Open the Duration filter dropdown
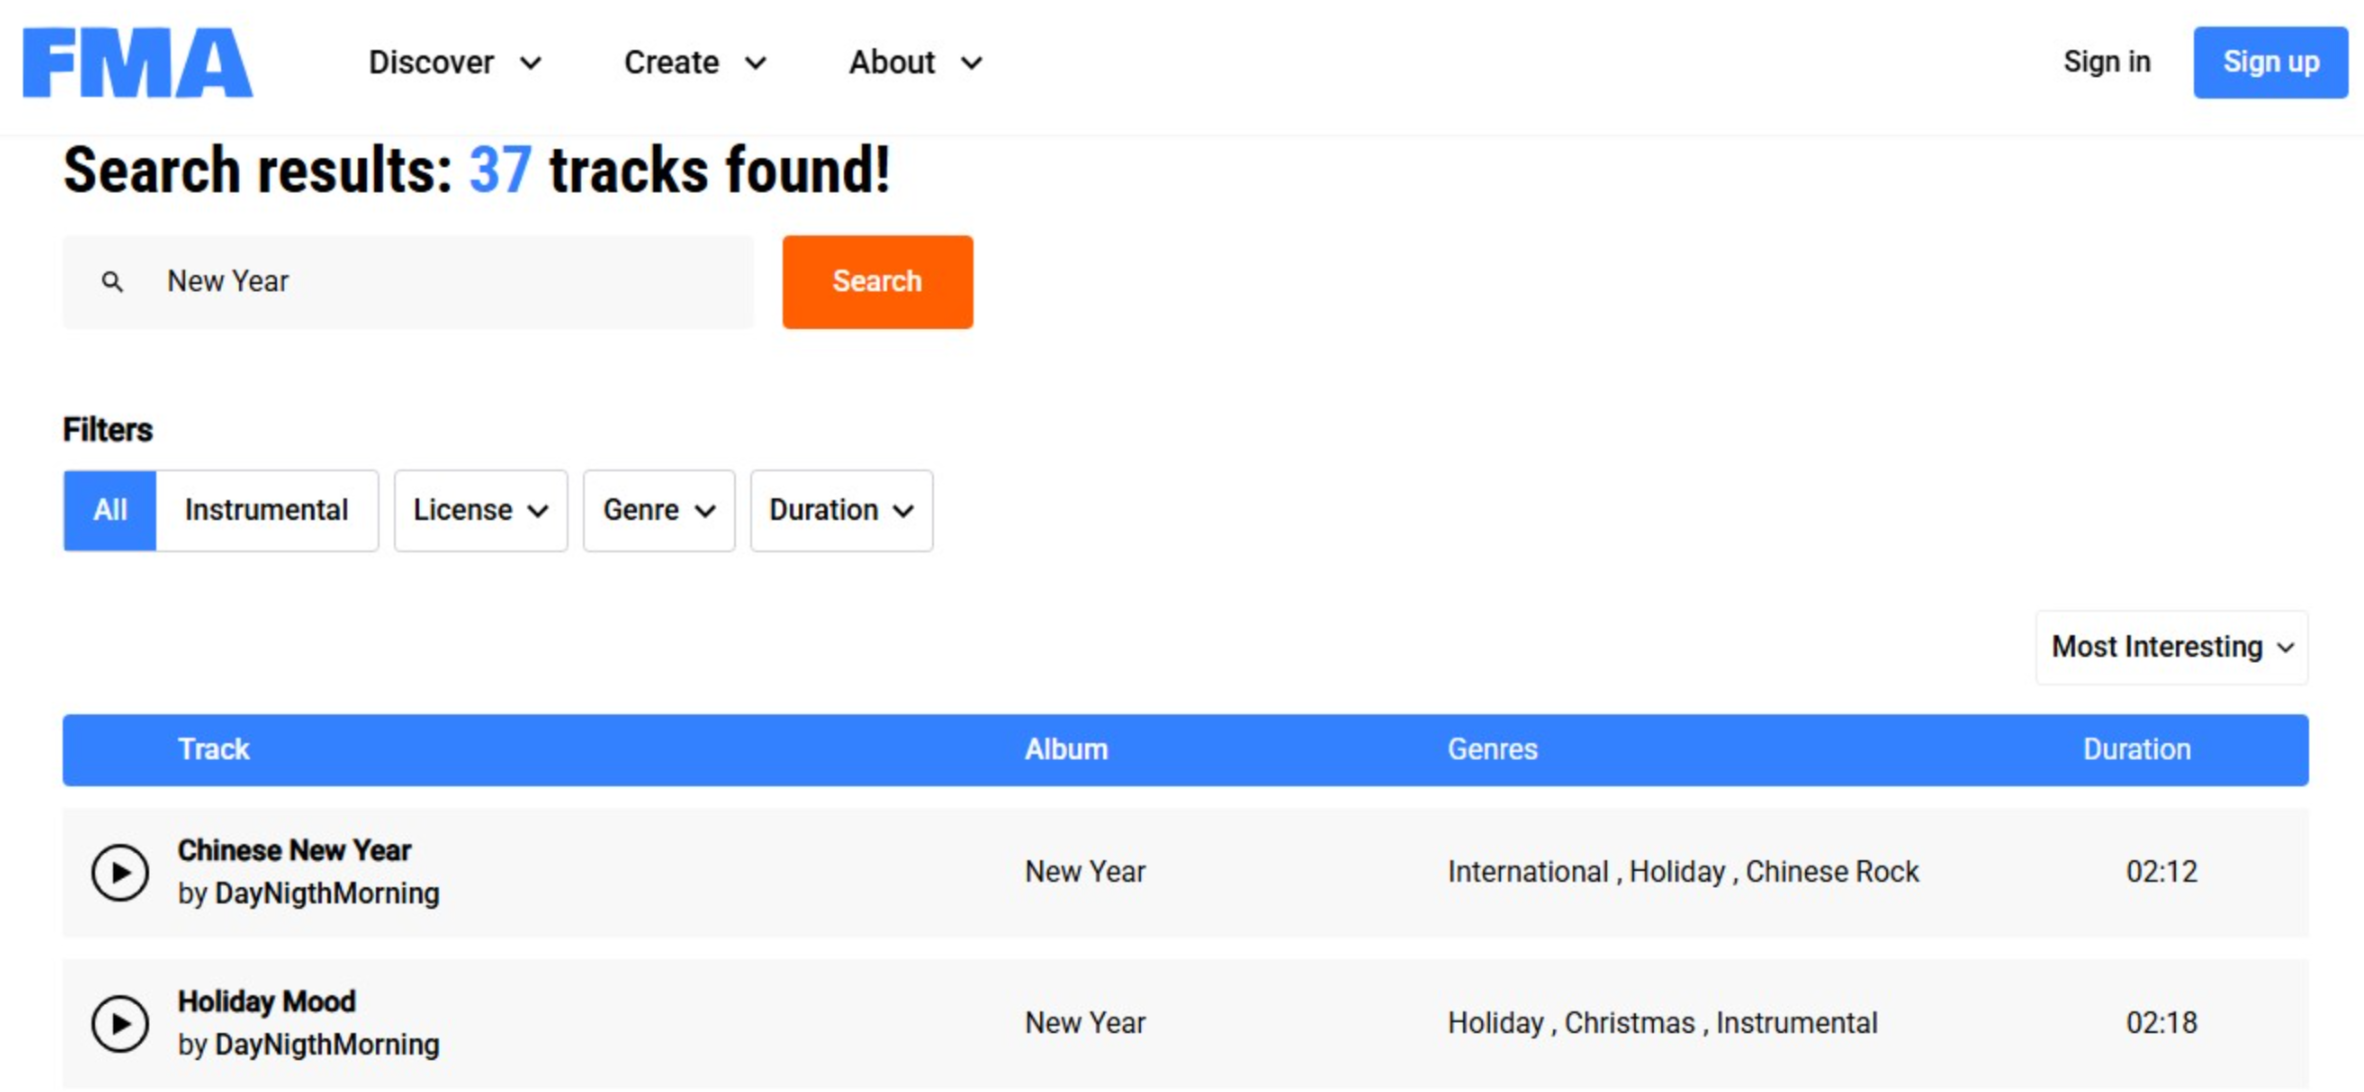The image size is (2364, 1092). click(841, 510)
